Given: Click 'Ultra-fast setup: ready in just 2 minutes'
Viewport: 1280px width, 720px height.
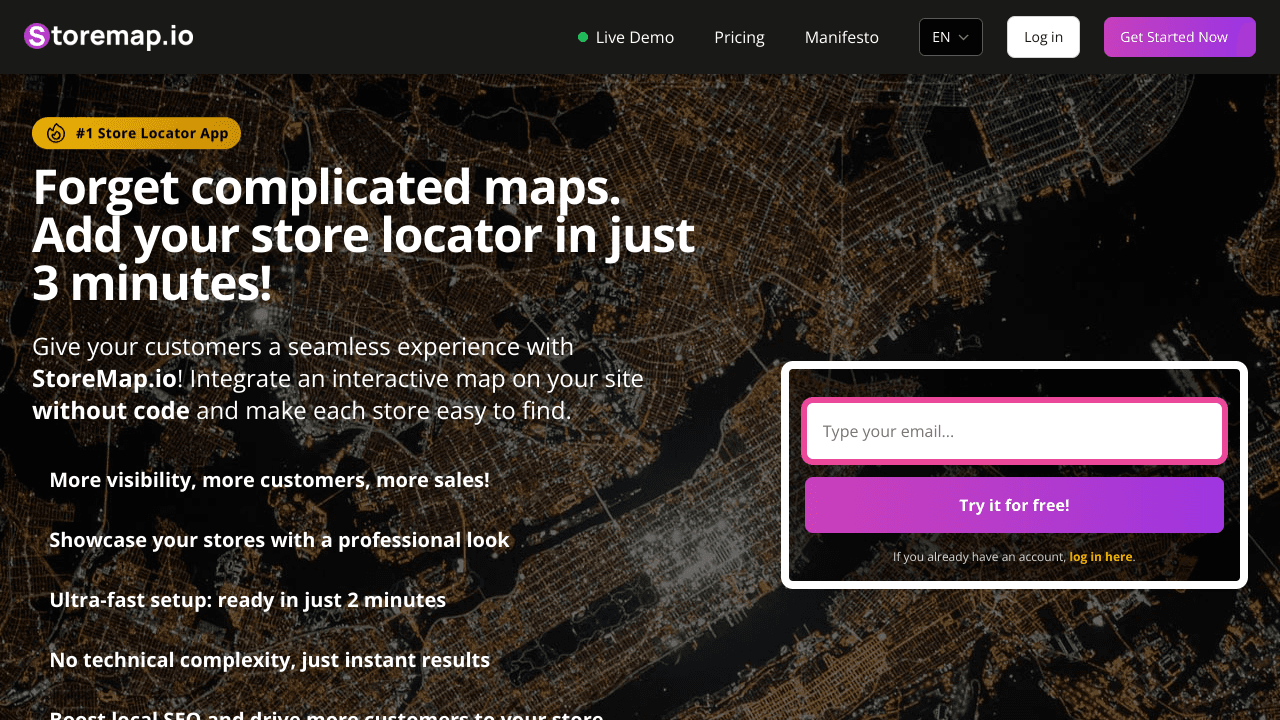Looking at the screenshot, I should (x=247, y=600).
